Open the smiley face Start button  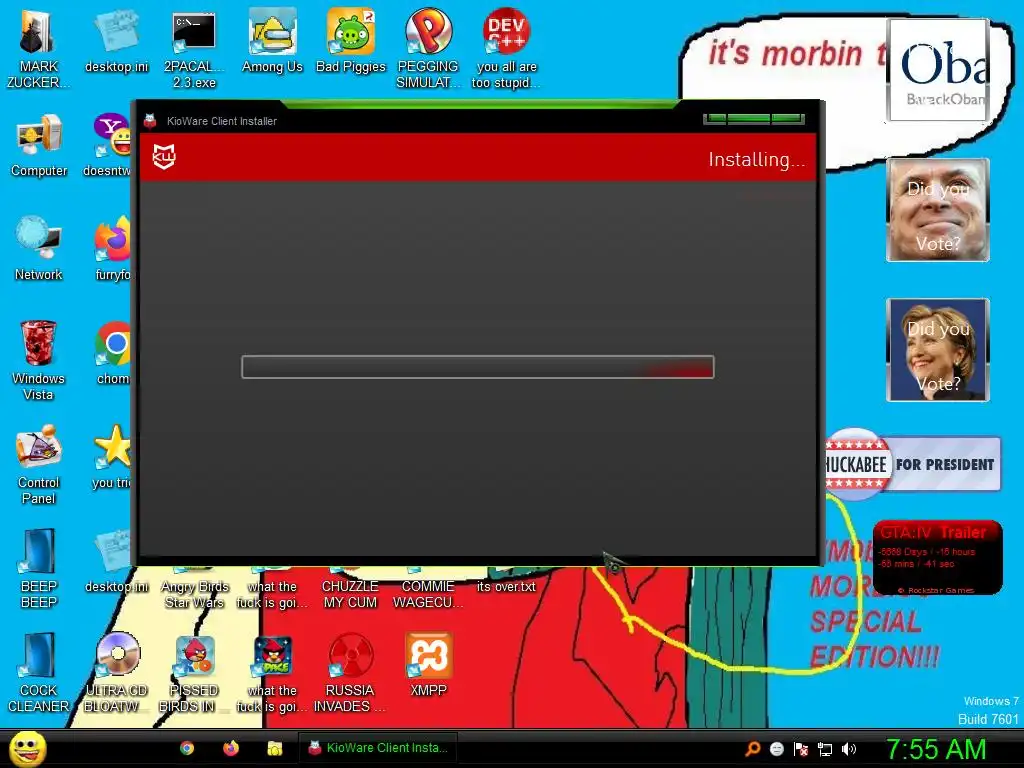tap(27, 748)
